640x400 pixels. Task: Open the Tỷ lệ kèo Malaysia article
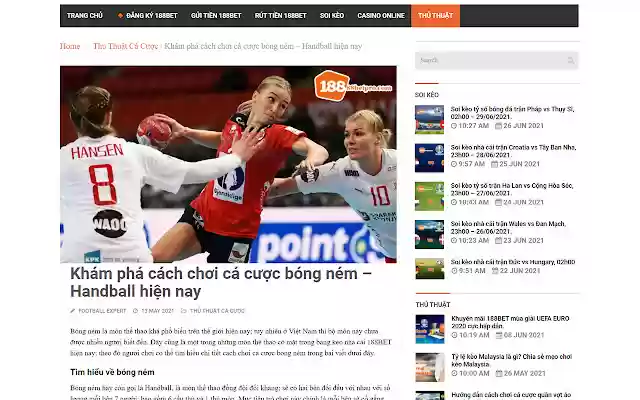[511, 360]
